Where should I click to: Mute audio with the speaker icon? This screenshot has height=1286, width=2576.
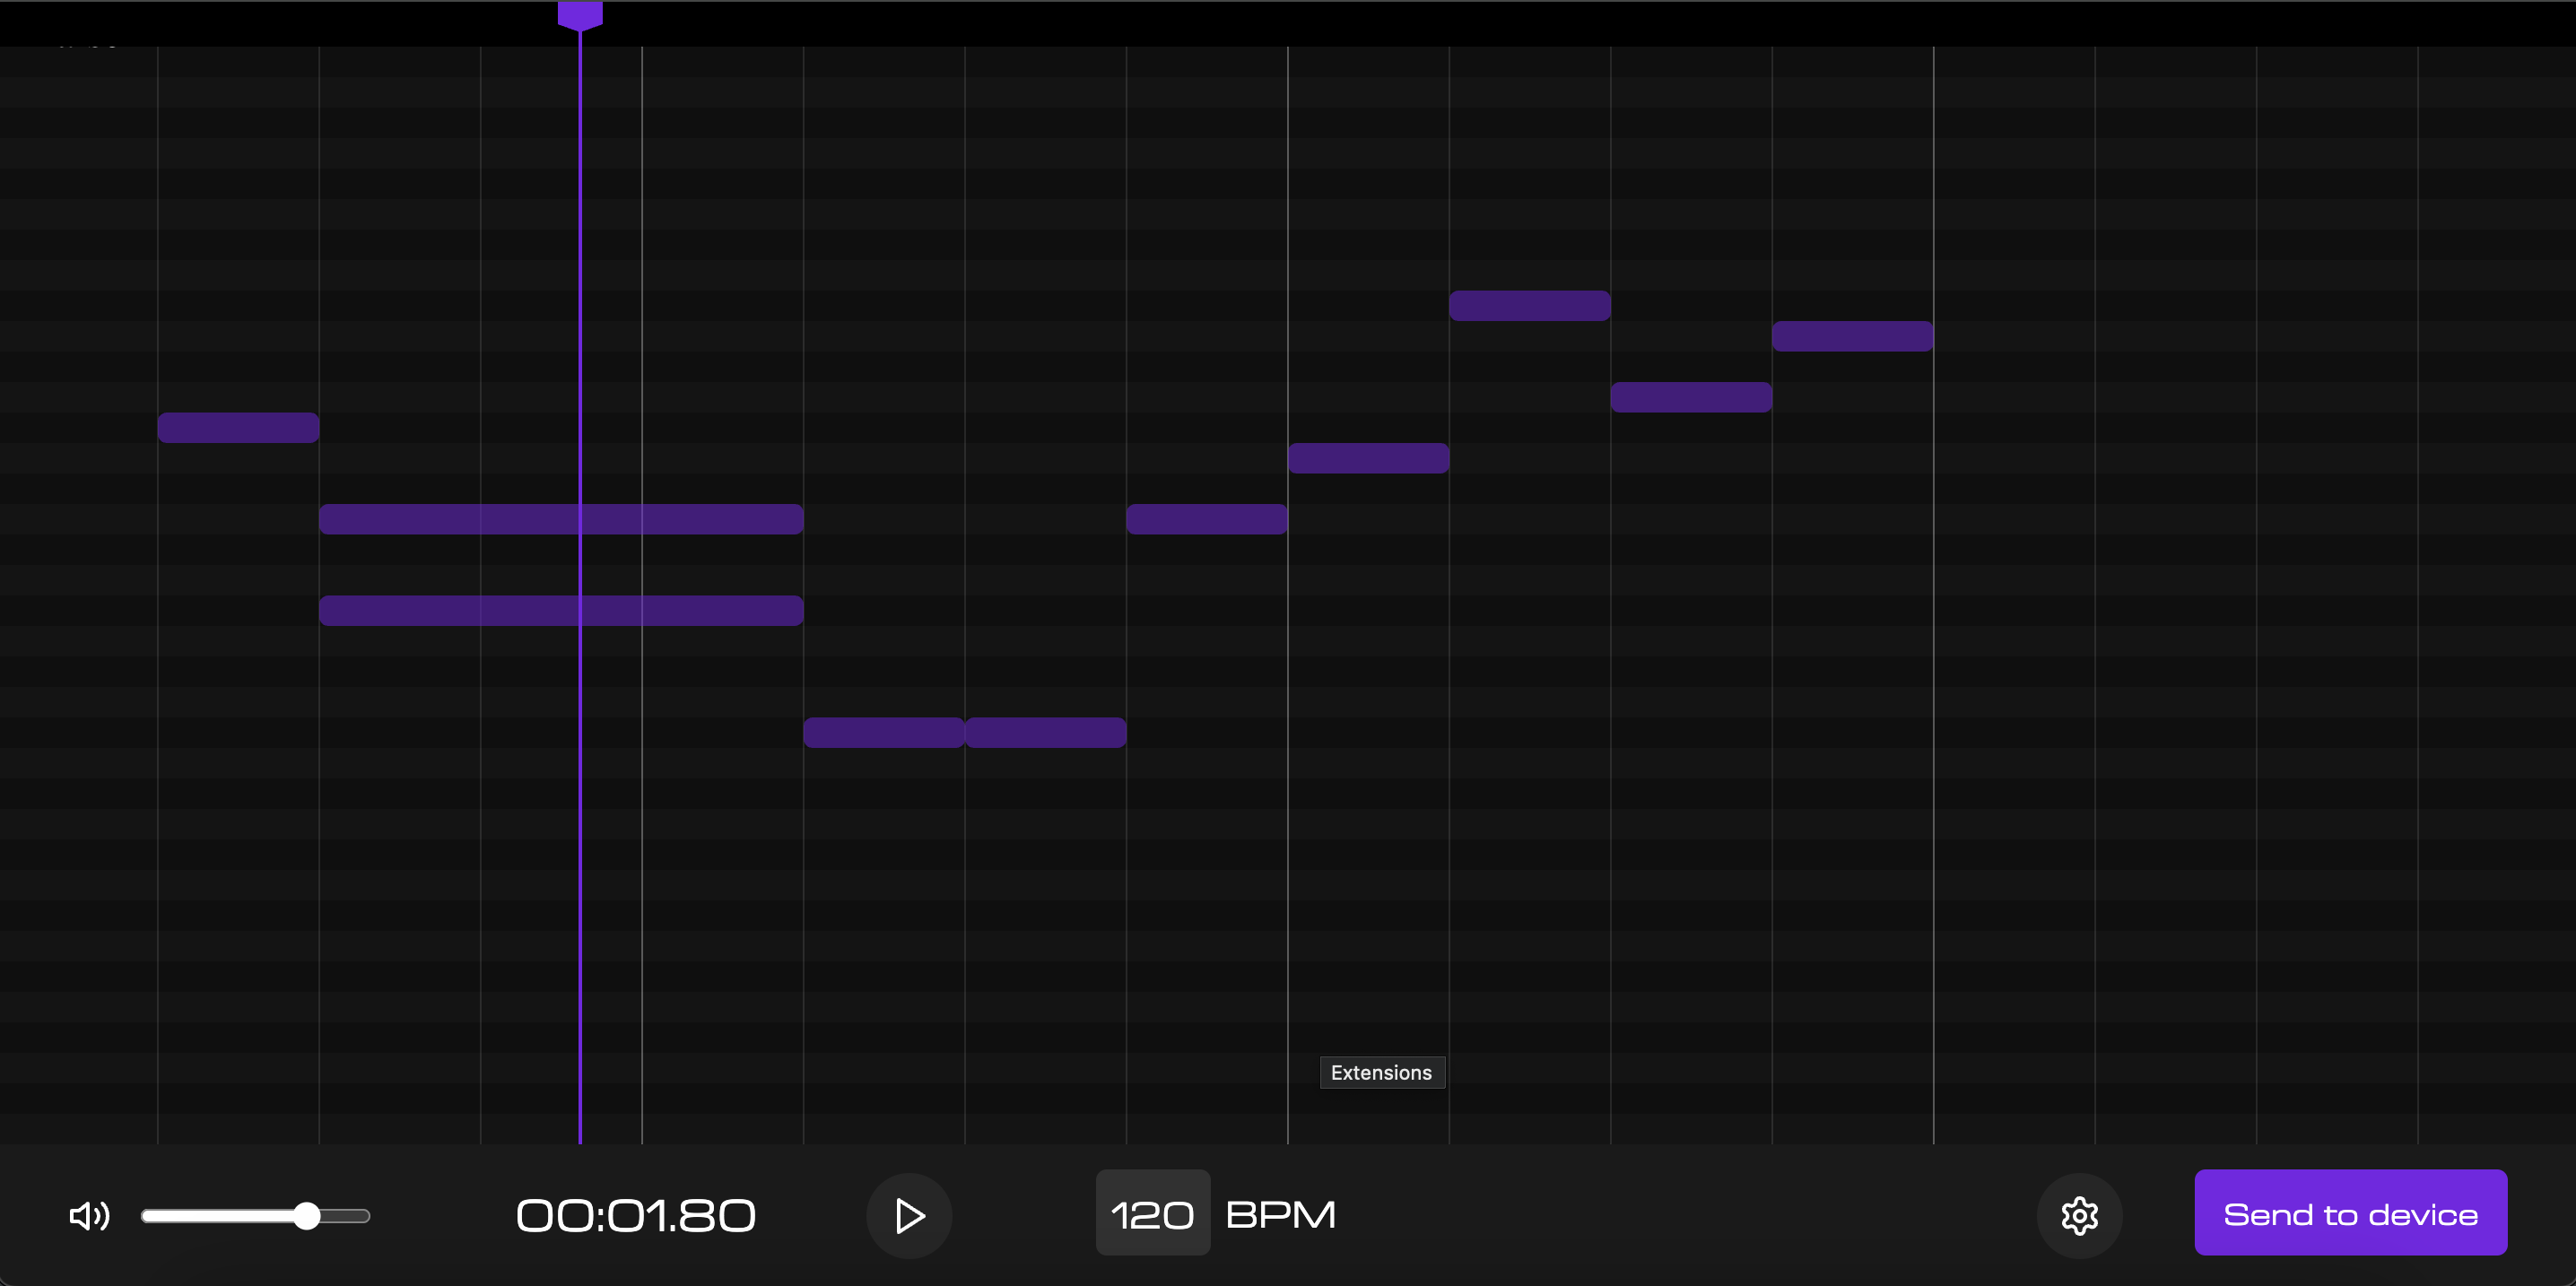[89, 1216]
